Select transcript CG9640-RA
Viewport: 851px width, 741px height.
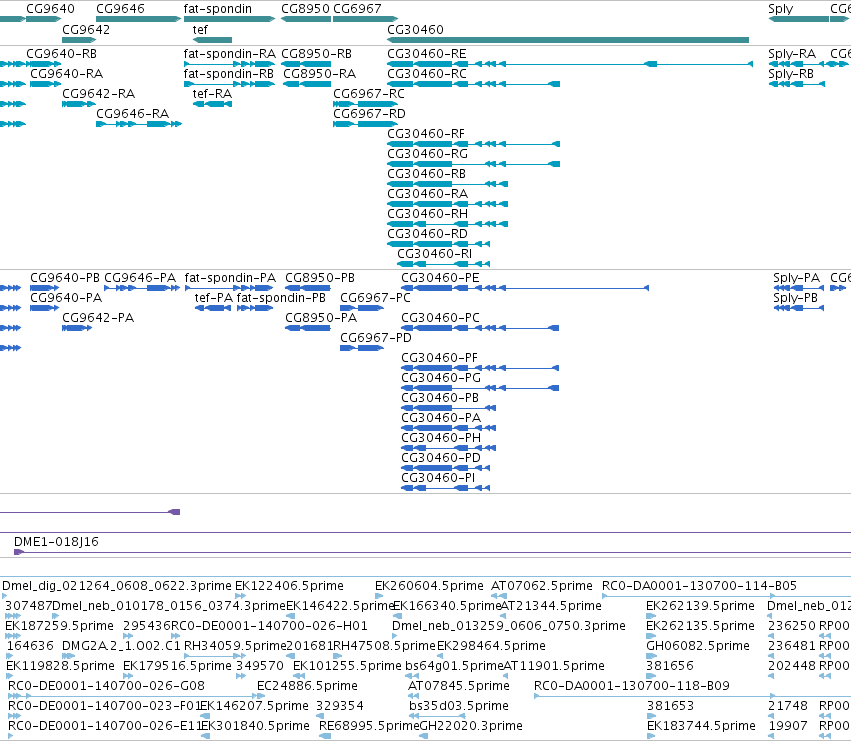tap(66, 74)
